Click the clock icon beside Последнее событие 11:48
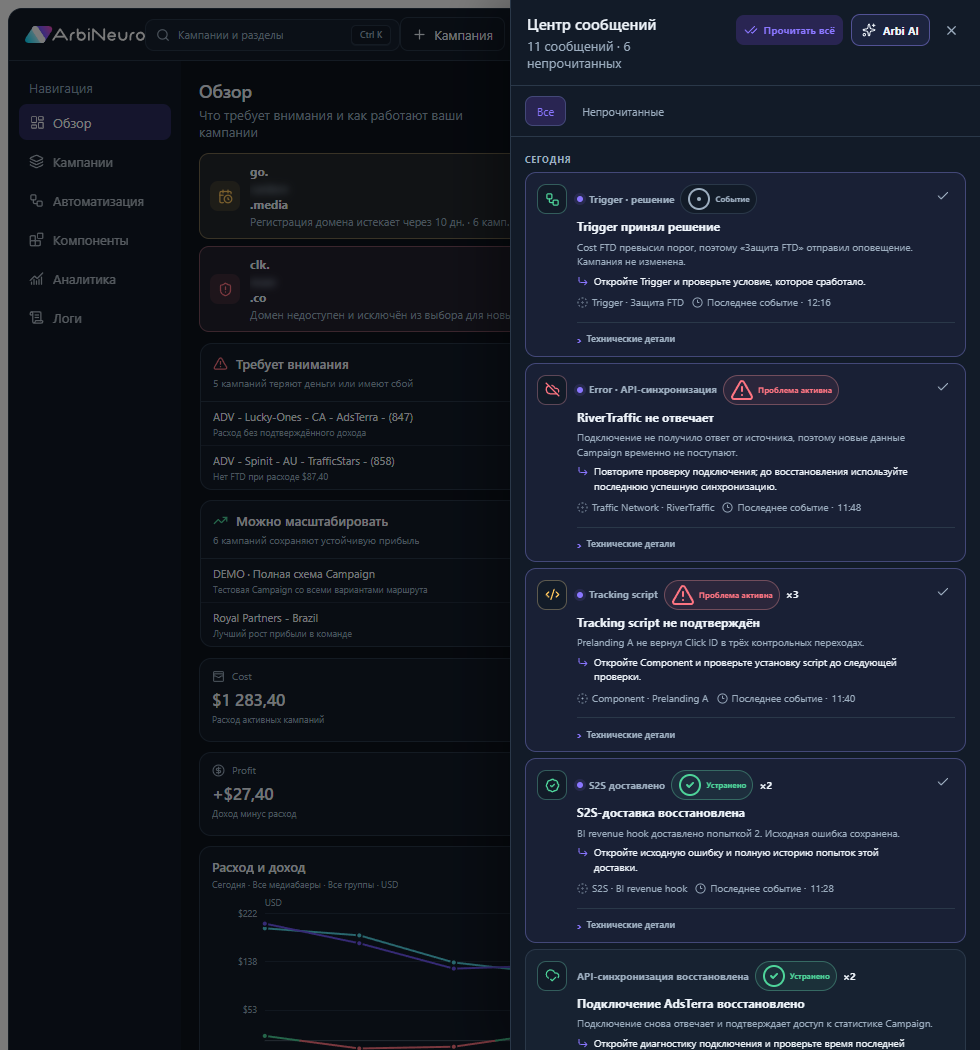The width and height of the screenshot is (980, 1050). coord(727,508)
